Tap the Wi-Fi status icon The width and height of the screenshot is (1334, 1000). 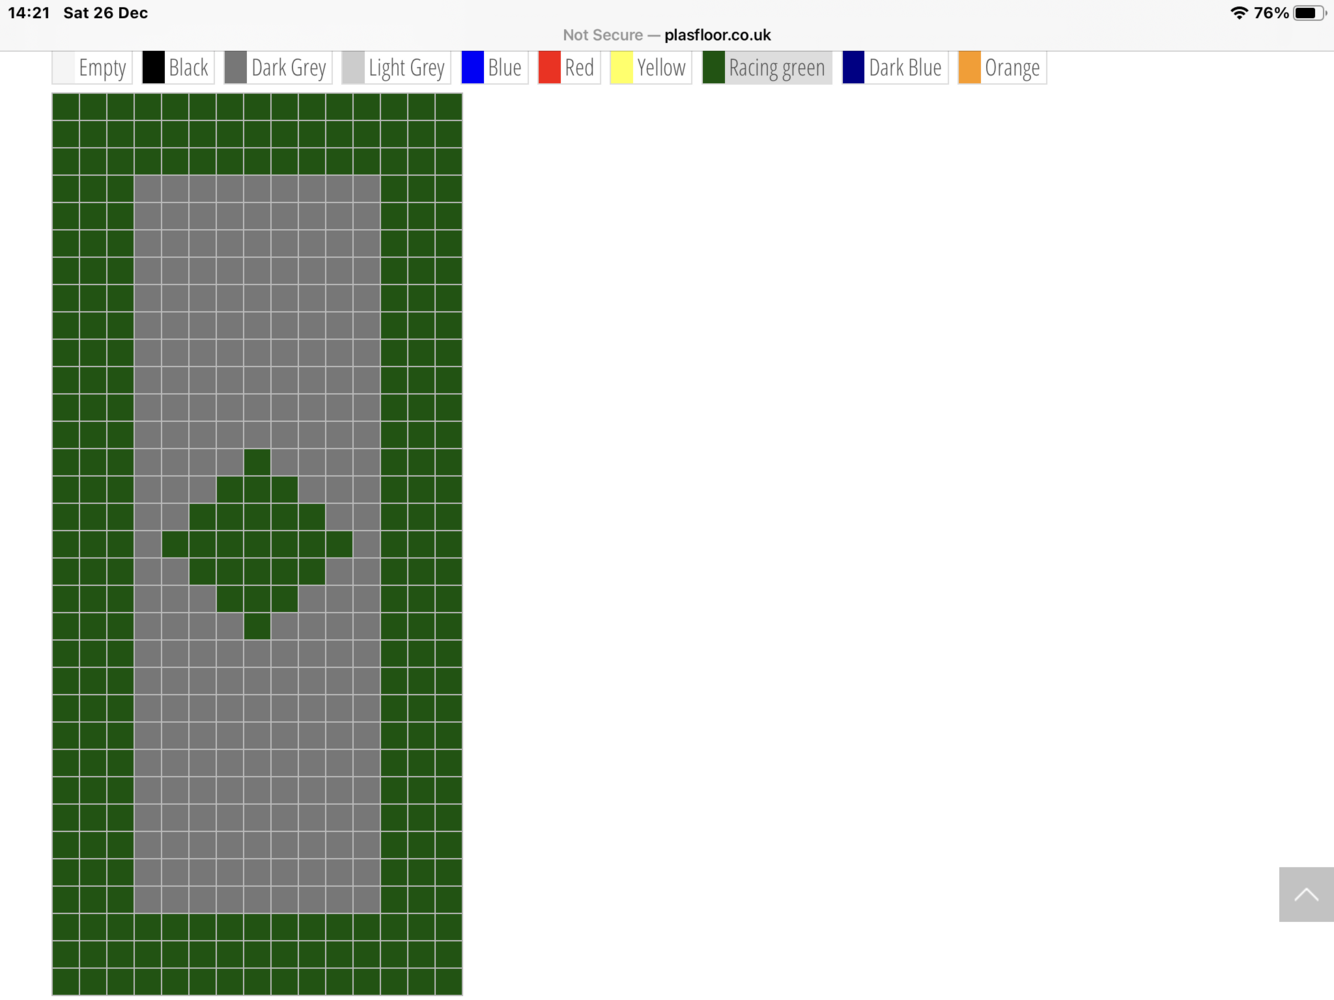(1239, 13)
